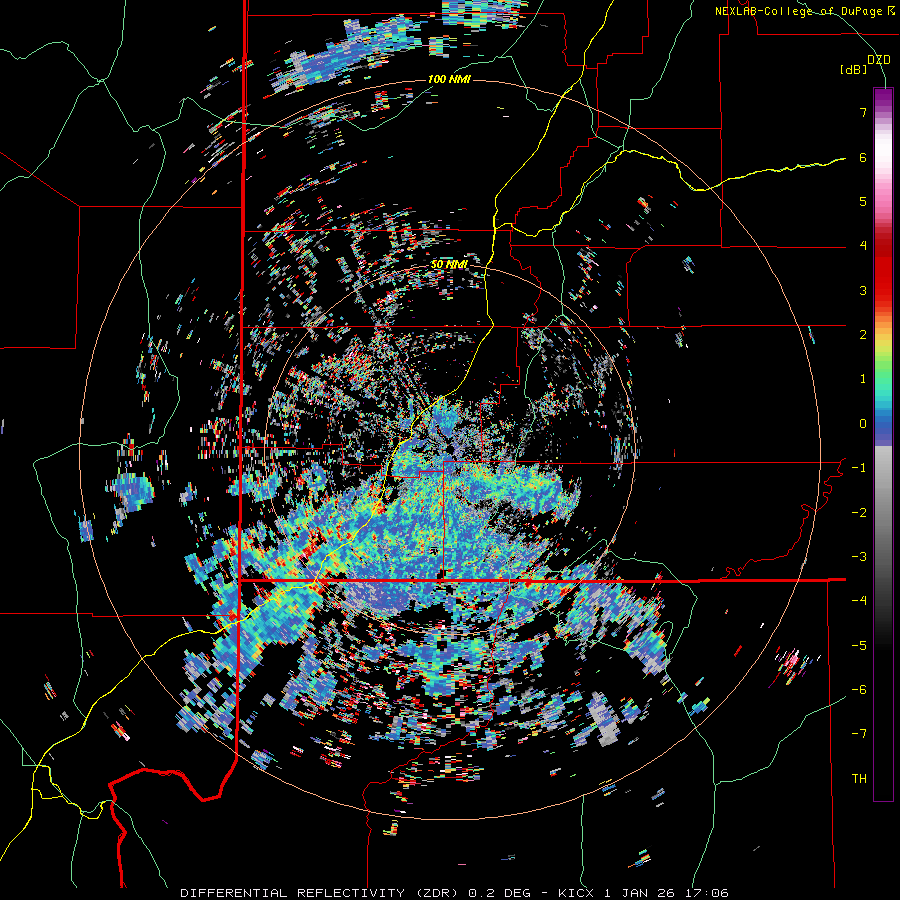
Task: Click the "1 JAN 26" date text
Action: [x=637, y=893]
